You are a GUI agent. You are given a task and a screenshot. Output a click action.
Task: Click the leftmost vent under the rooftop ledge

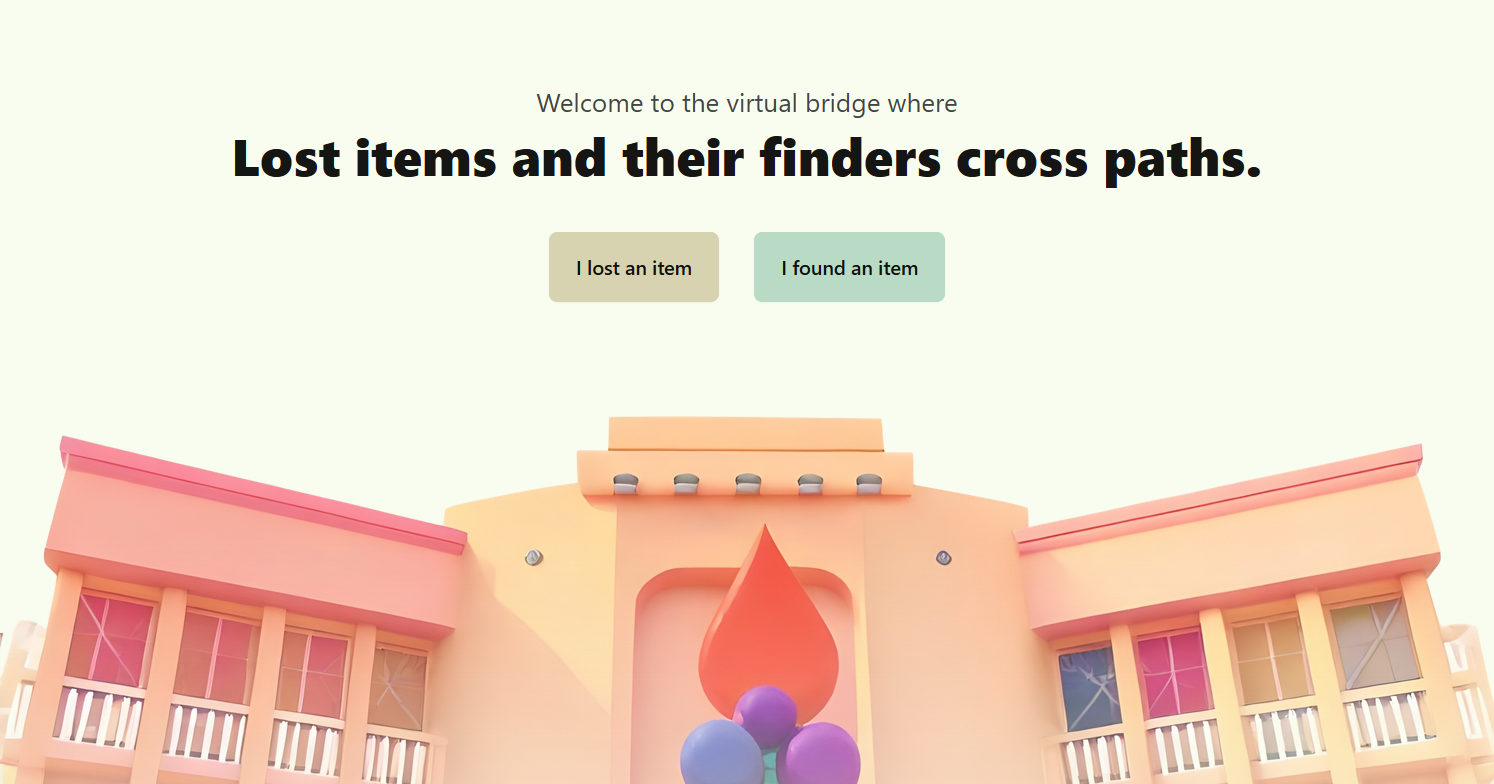626,484
